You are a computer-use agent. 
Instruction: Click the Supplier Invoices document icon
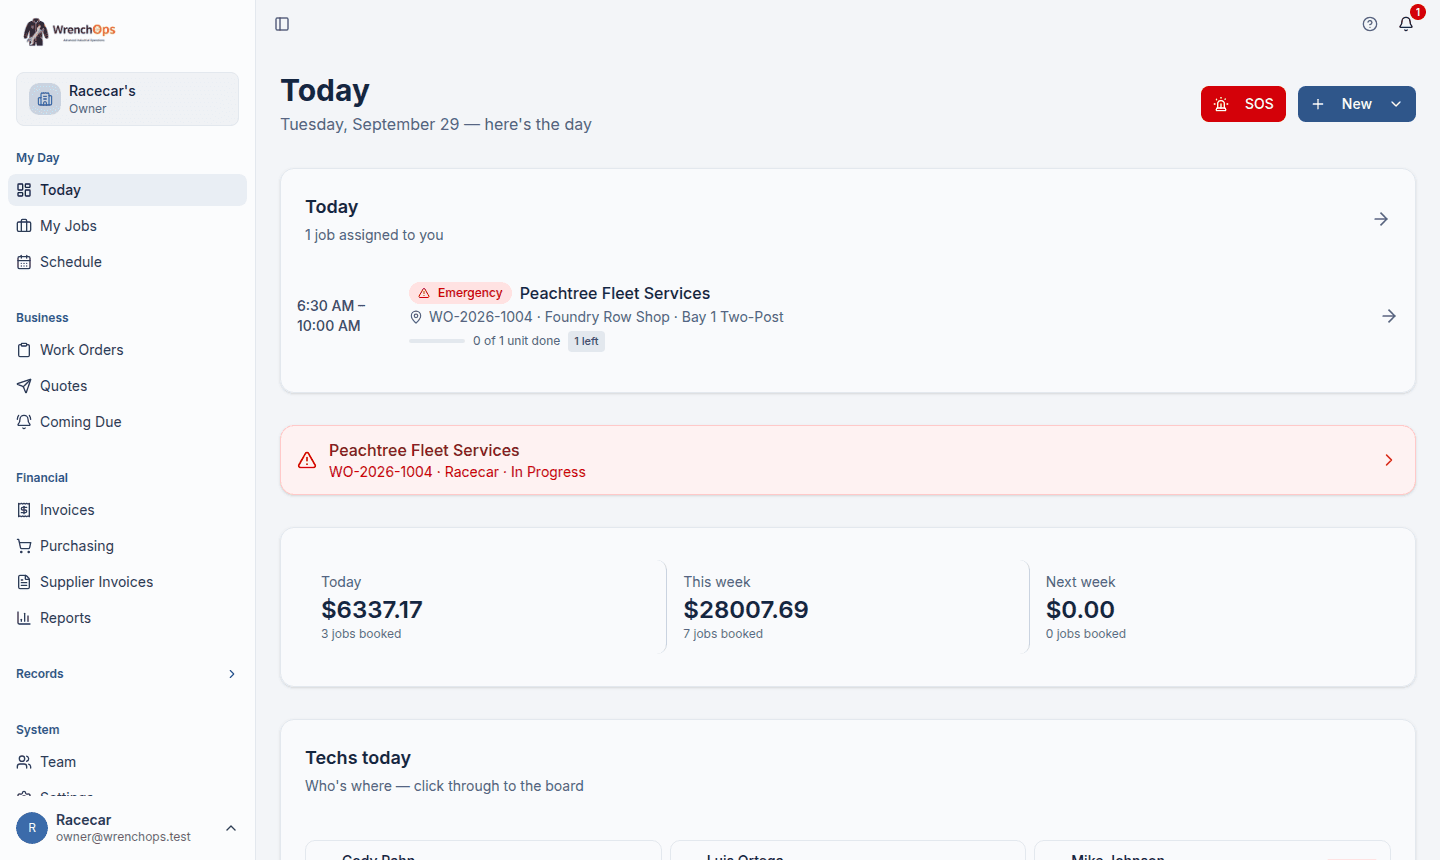pyautogui.click(x=24, y=582)
